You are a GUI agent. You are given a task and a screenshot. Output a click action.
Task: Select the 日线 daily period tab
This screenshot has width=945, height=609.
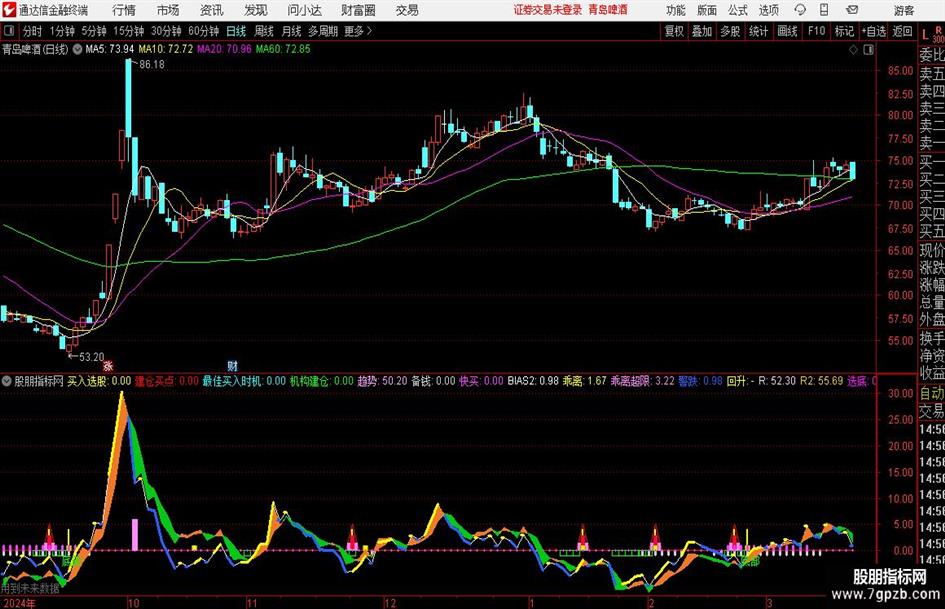(236, 31)
